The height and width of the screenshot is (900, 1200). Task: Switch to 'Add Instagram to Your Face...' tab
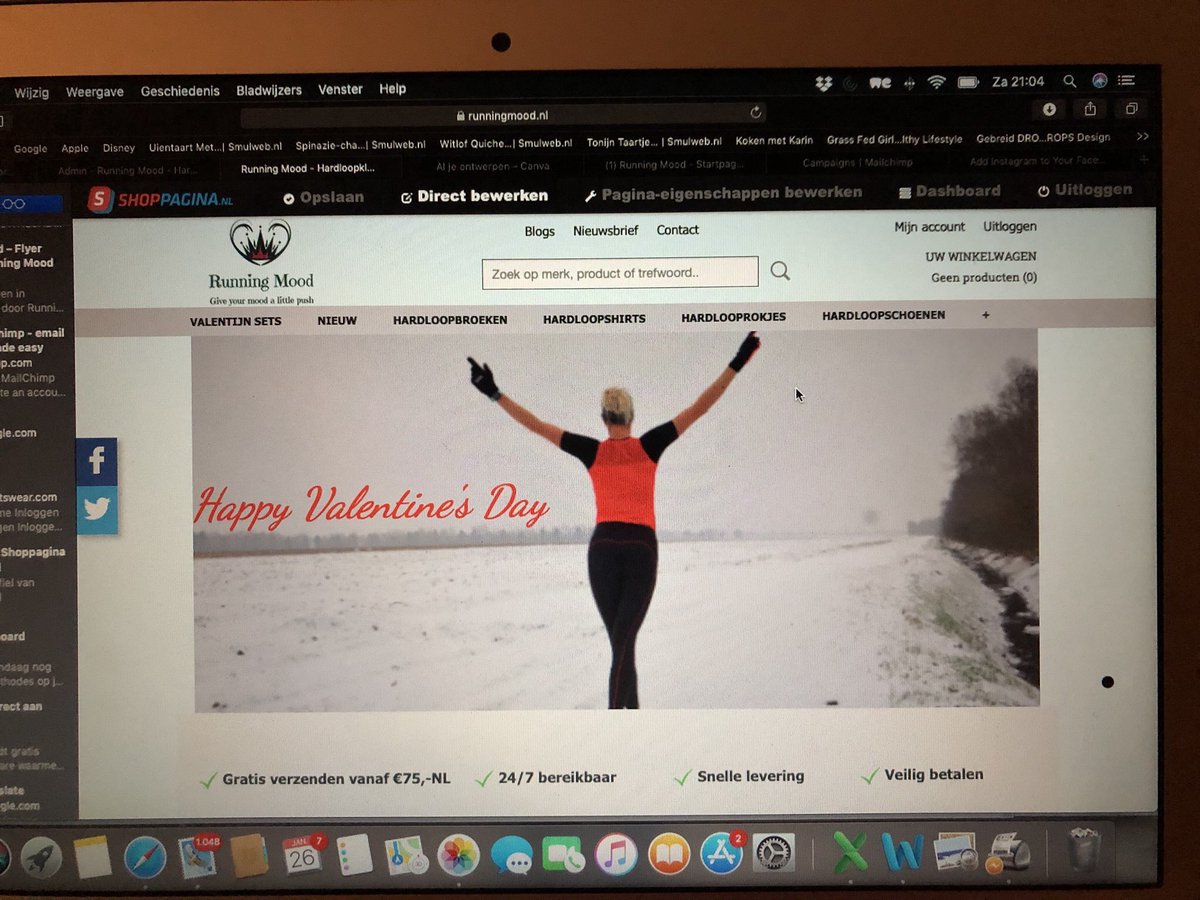pos(1035,160)
